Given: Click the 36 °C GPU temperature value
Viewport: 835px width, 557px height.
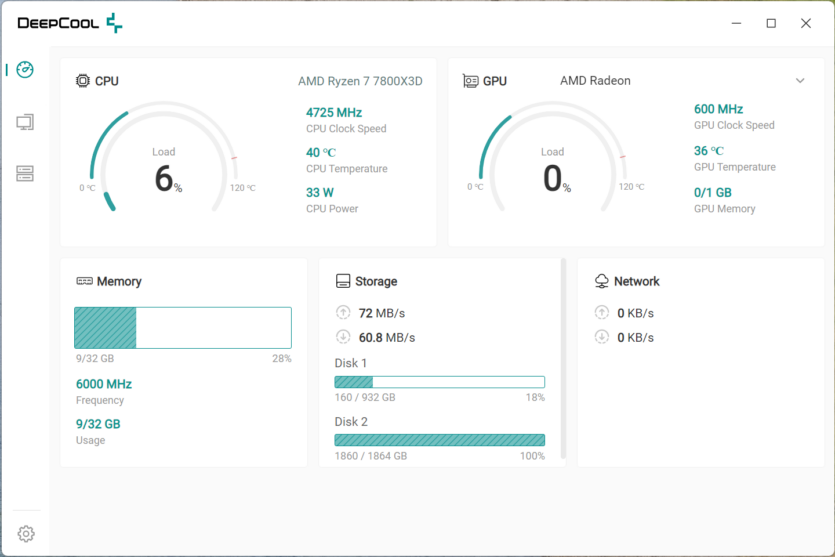Looking at the screenshot, I should pos(709,151).
